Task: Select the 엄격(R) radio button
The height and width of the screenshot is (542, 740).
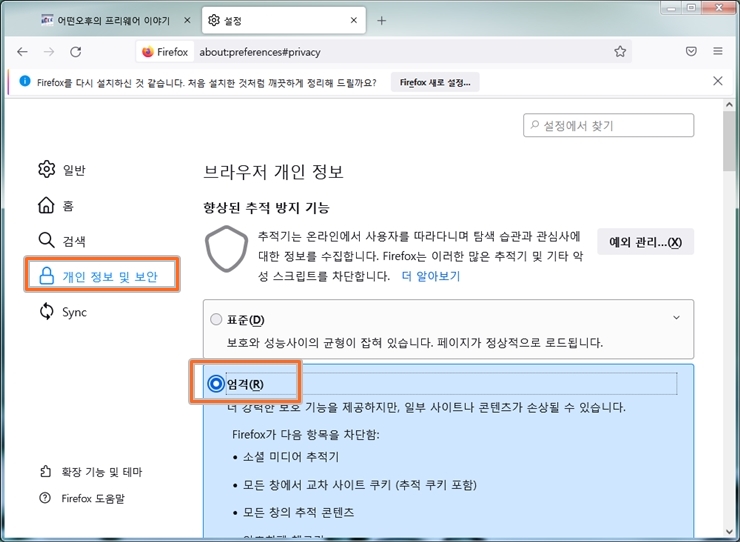Action: [x=216, y=384]
